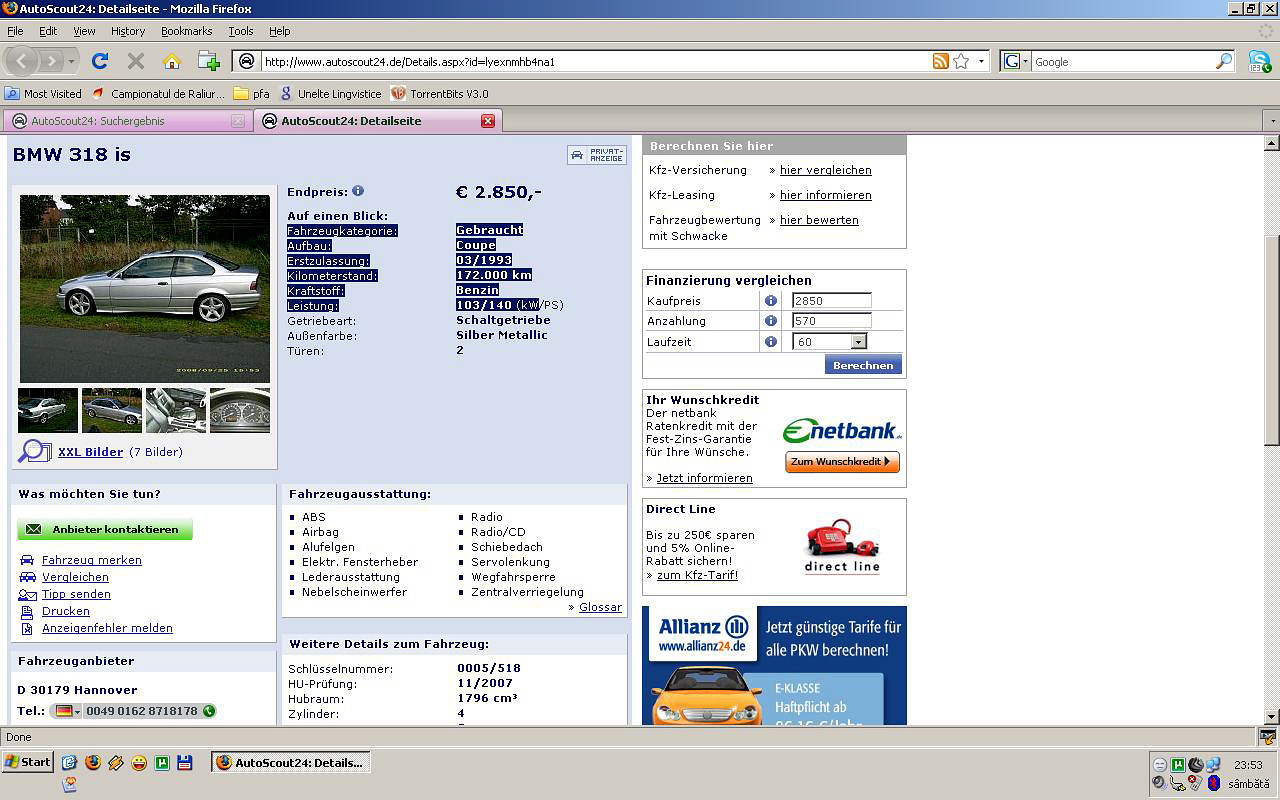Viewport: 1280px width, 800px height.
Task: Open a new tab with the plus icon
Action: coord(208,61)
